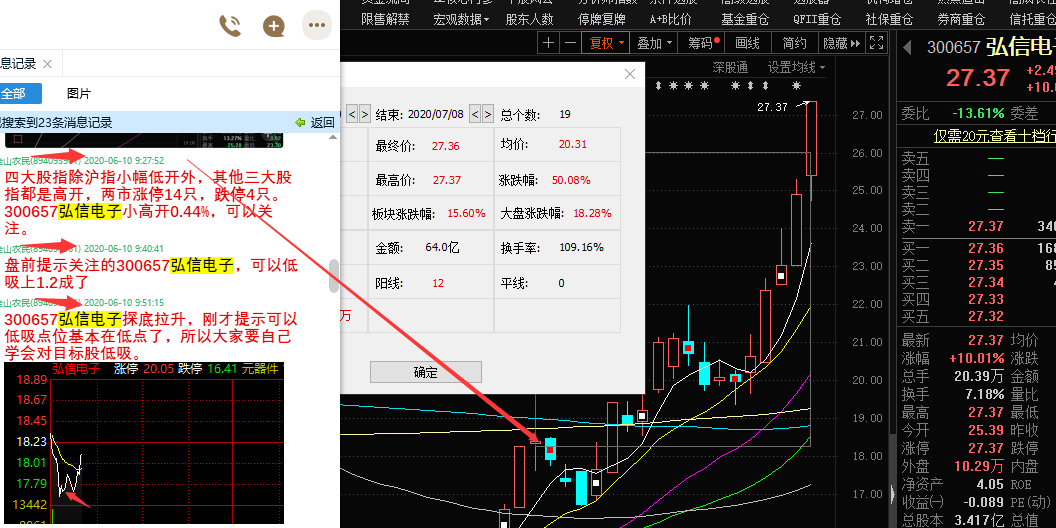Image resolution: width=1056 pixels, height=528 pixels.
Task: Click the 27.37 high price label on chart
Action: pyautogui.click(x=772, y=107)
